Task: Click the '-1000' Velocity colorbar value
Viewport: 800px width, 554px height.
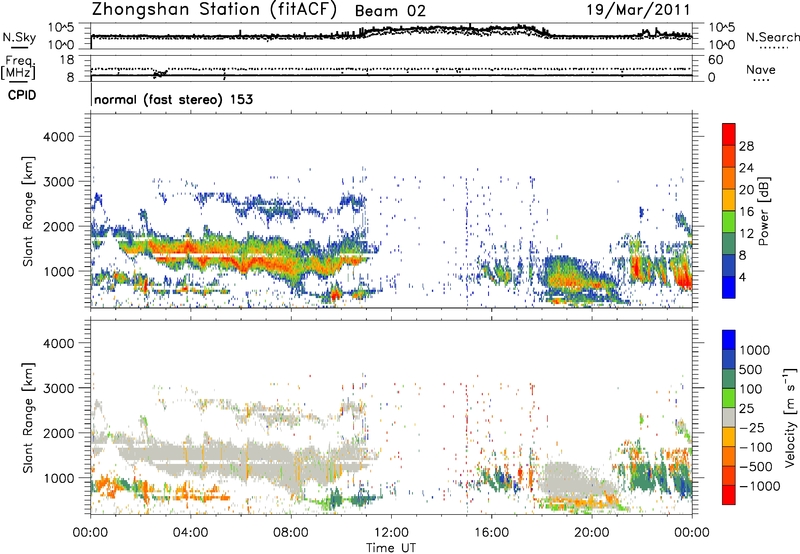Action: coord(760,486)
